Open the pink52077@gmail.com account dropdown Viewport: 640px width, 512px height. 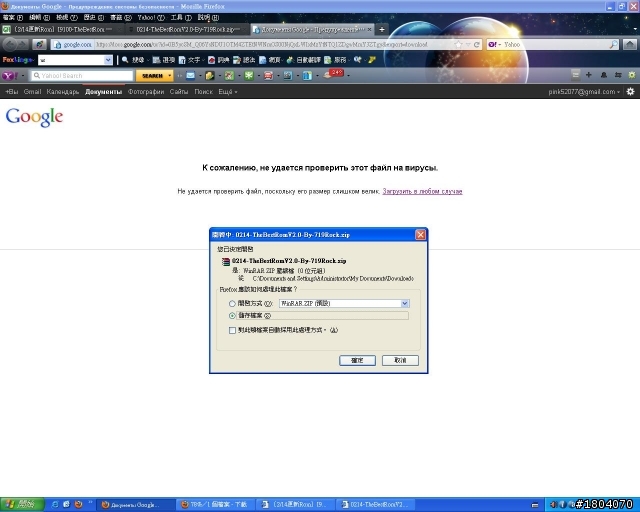pyautogui.click(x=584, y=91)
